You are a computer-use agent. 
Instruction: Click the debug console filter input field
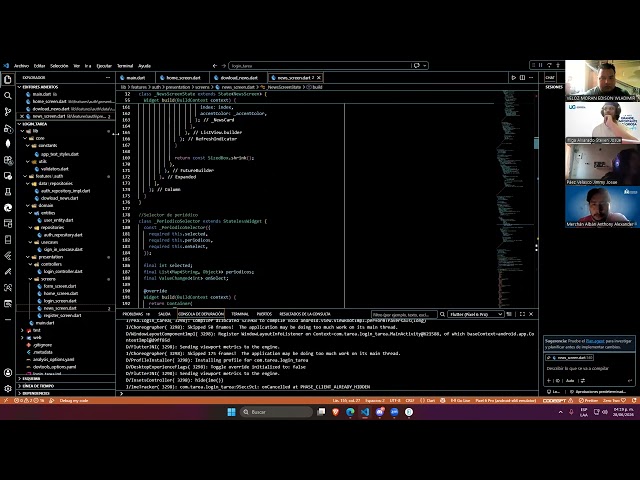pos(404,315)
